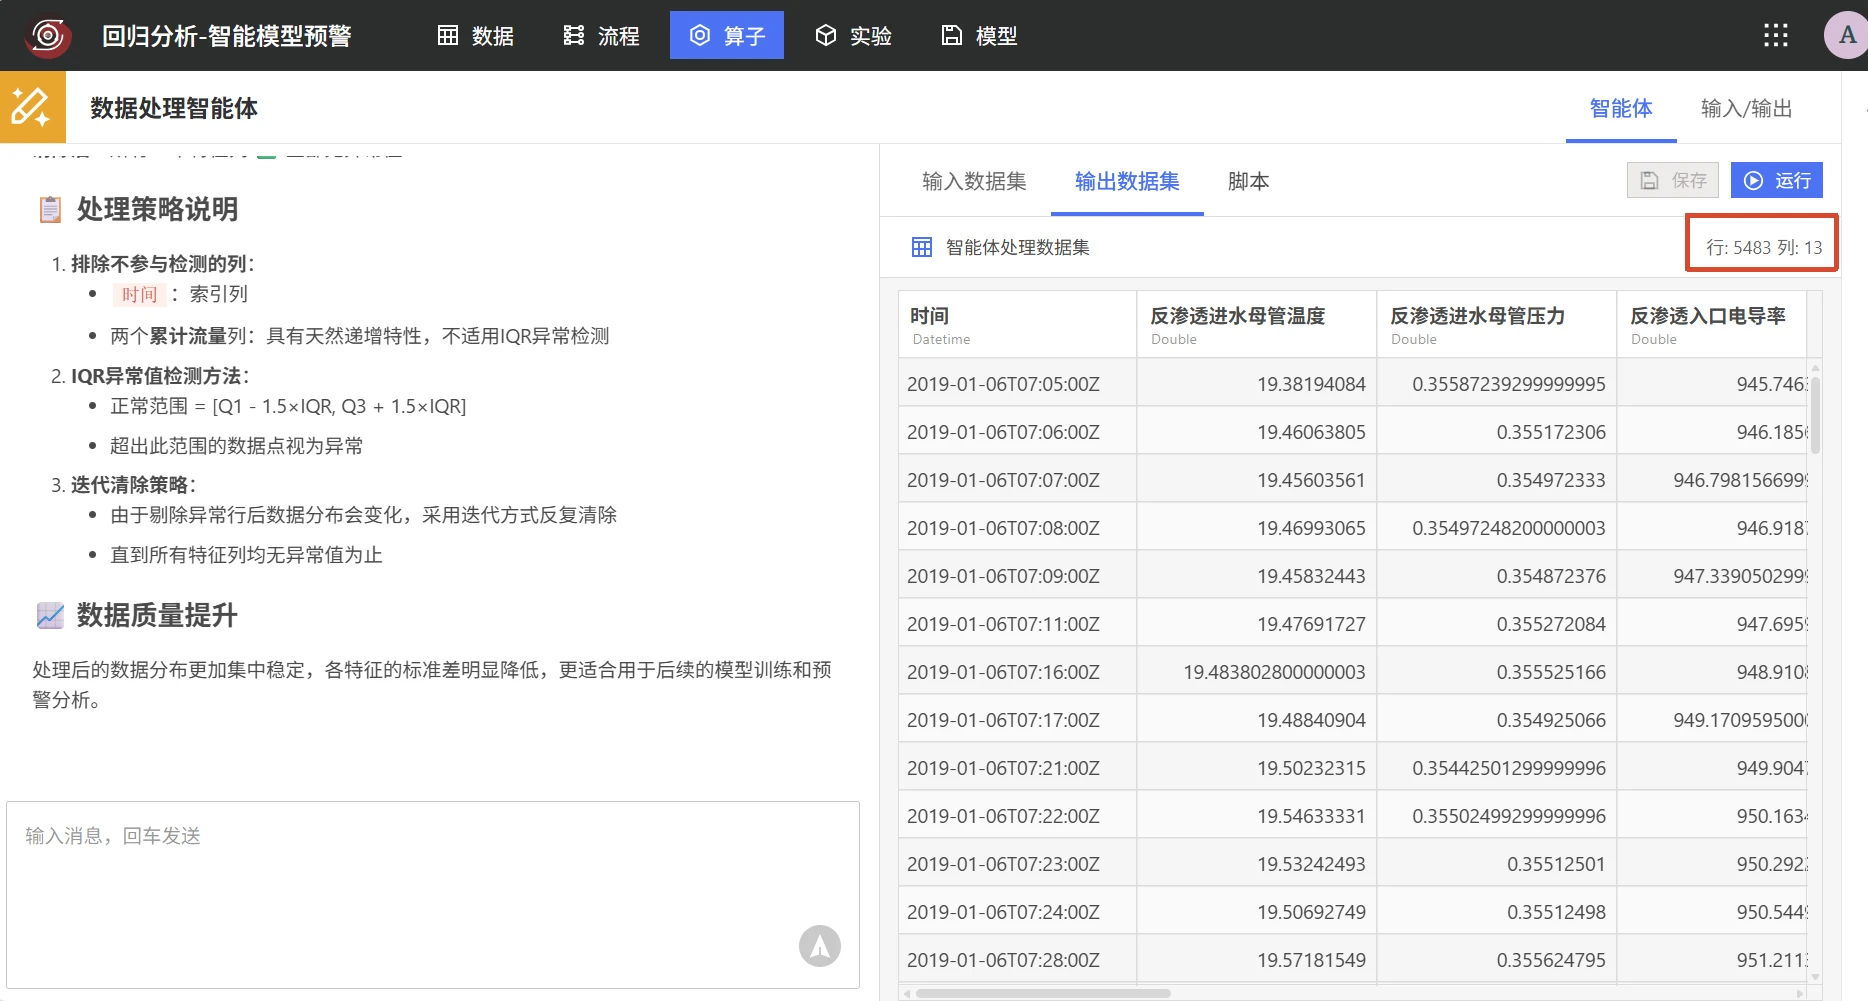Click the horizontal scrollbar of the table
The image size is (1868, 1001).
coord(1042,994)
